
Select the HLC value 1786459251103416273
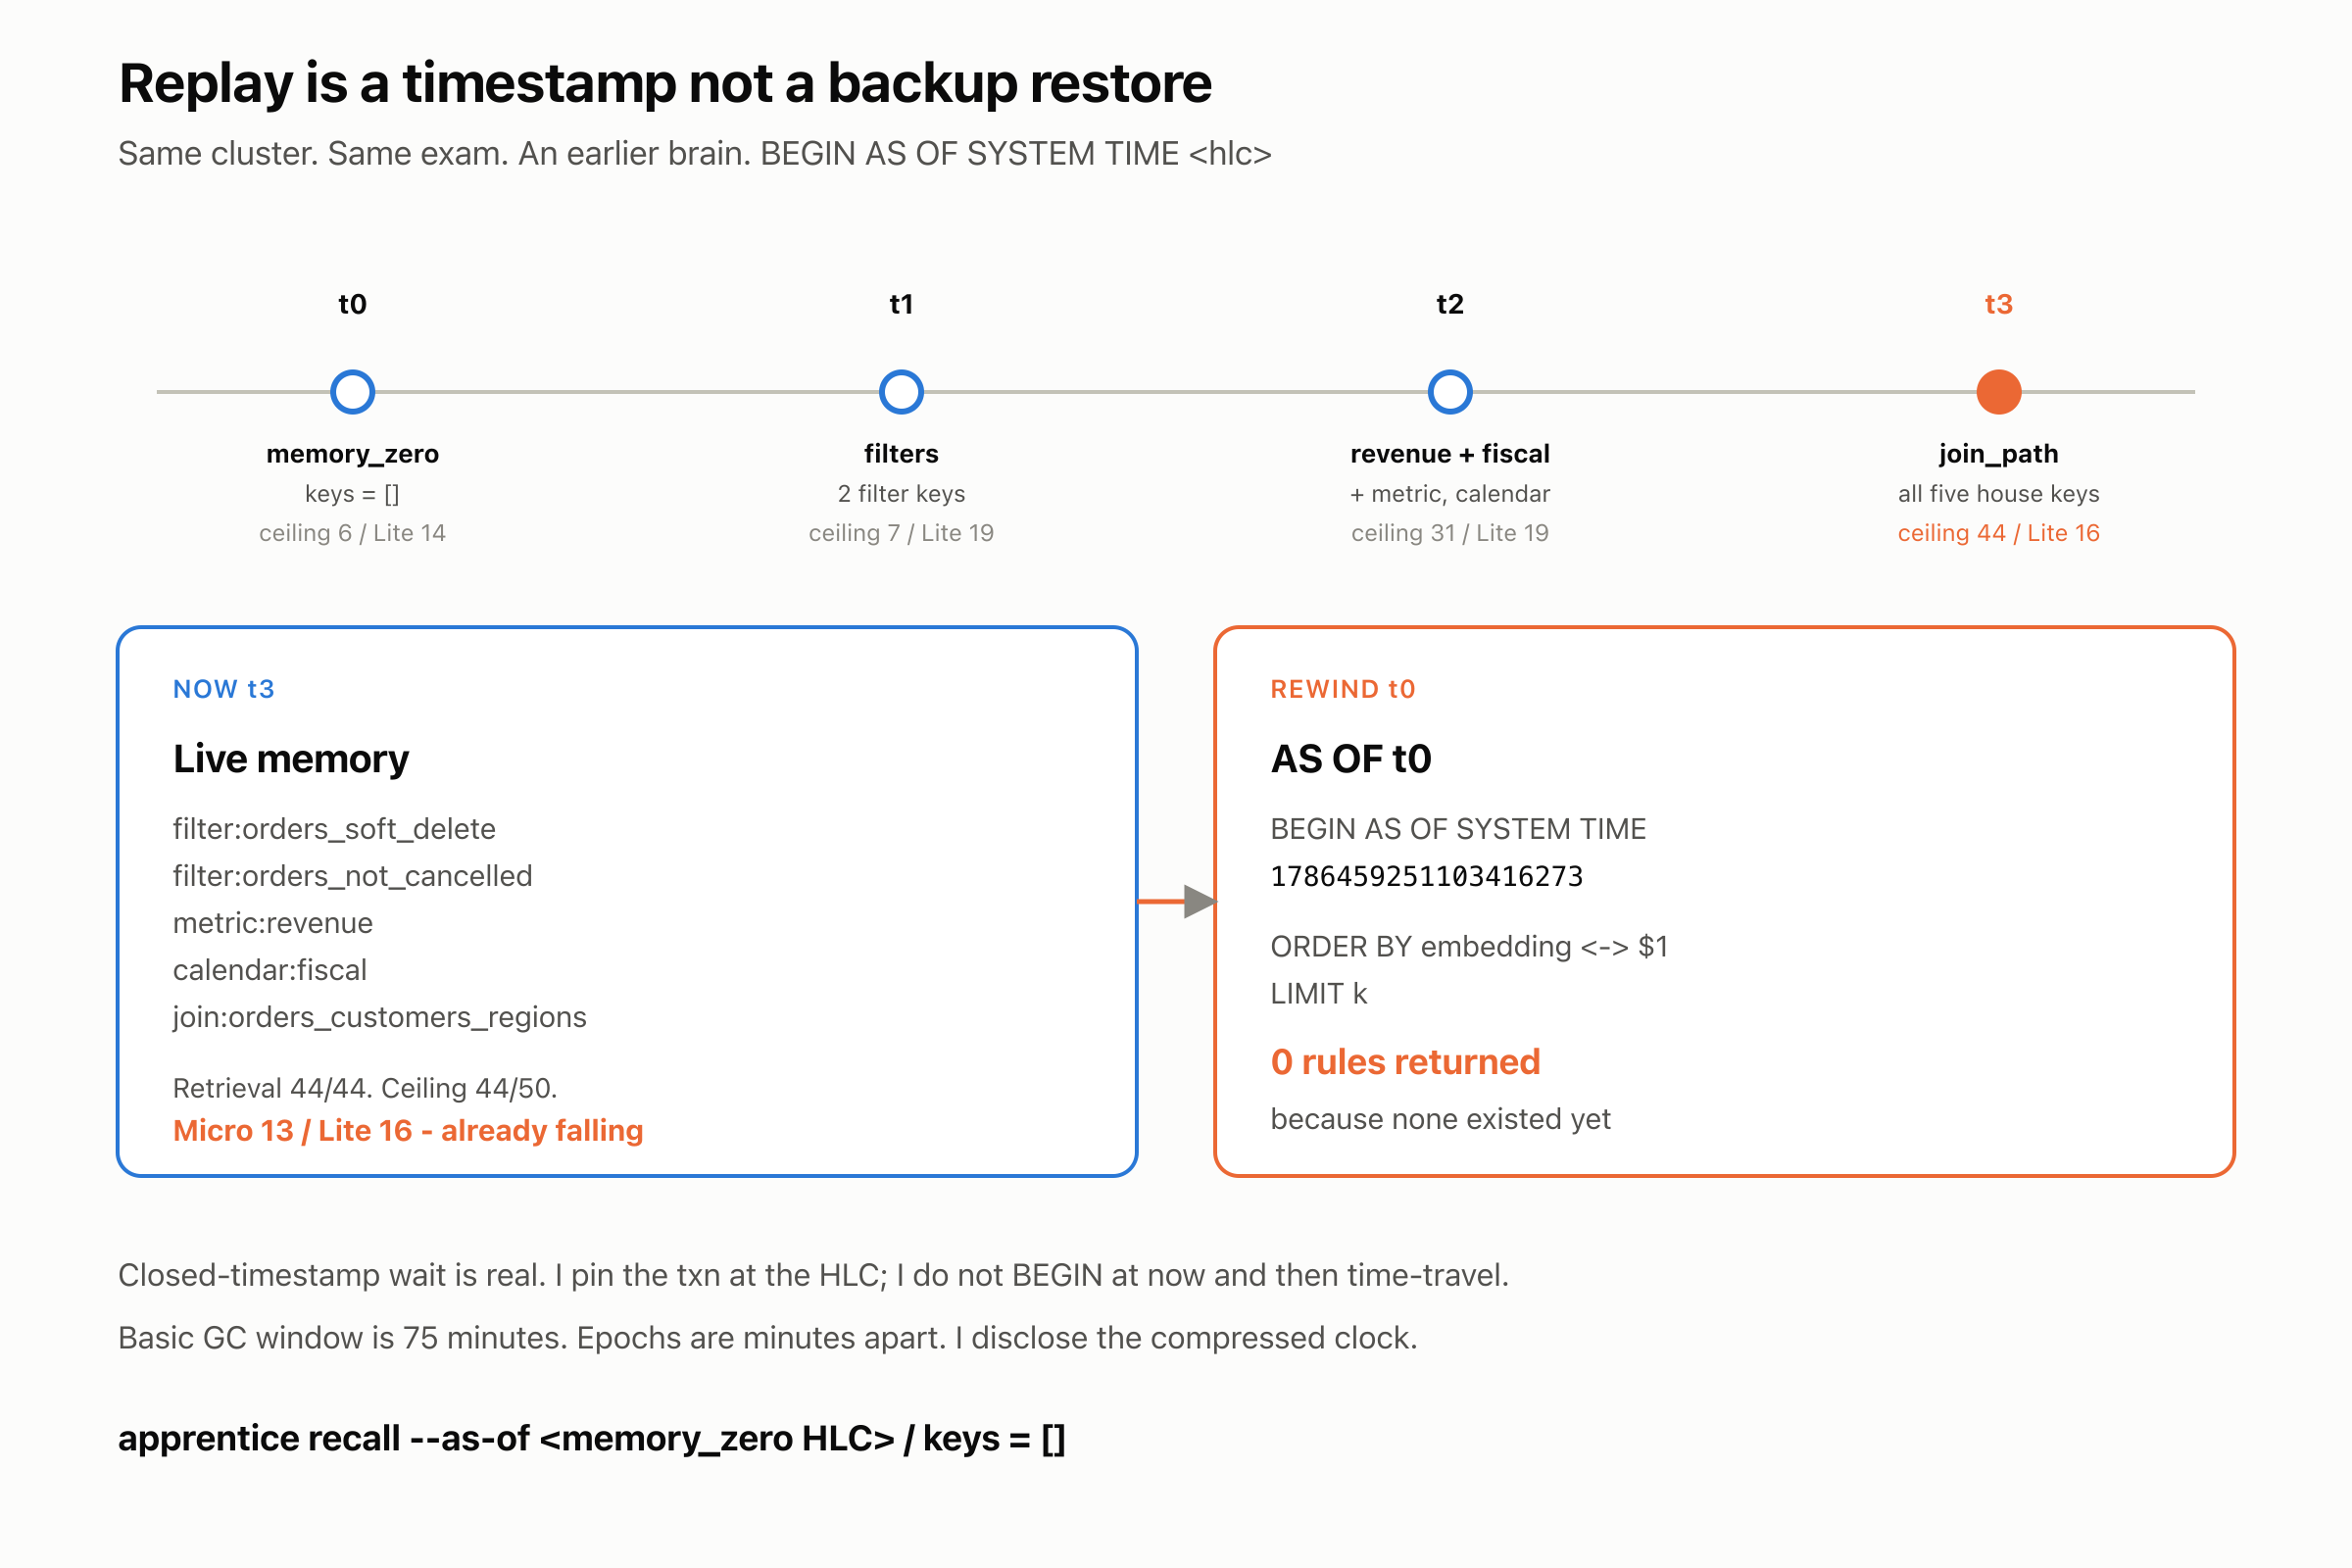[1427, 877]
